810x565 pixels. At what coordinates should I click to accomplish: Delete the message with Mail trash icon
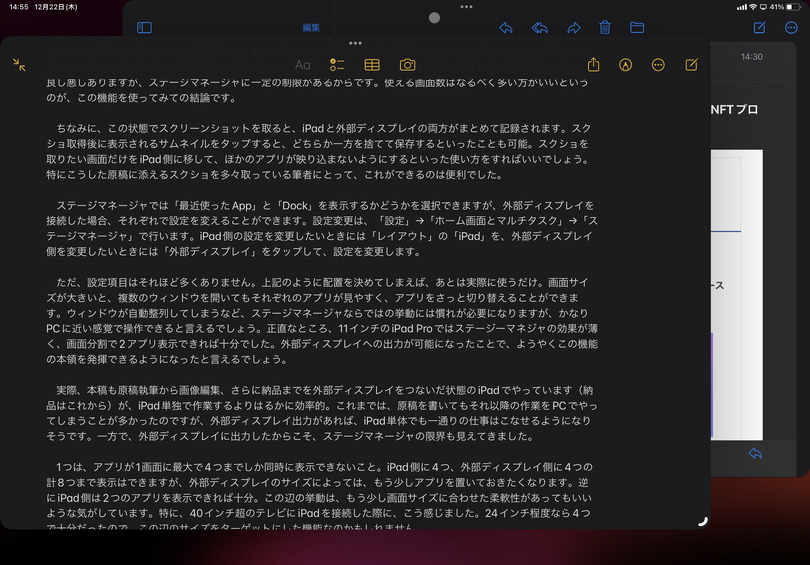point(605,27)
